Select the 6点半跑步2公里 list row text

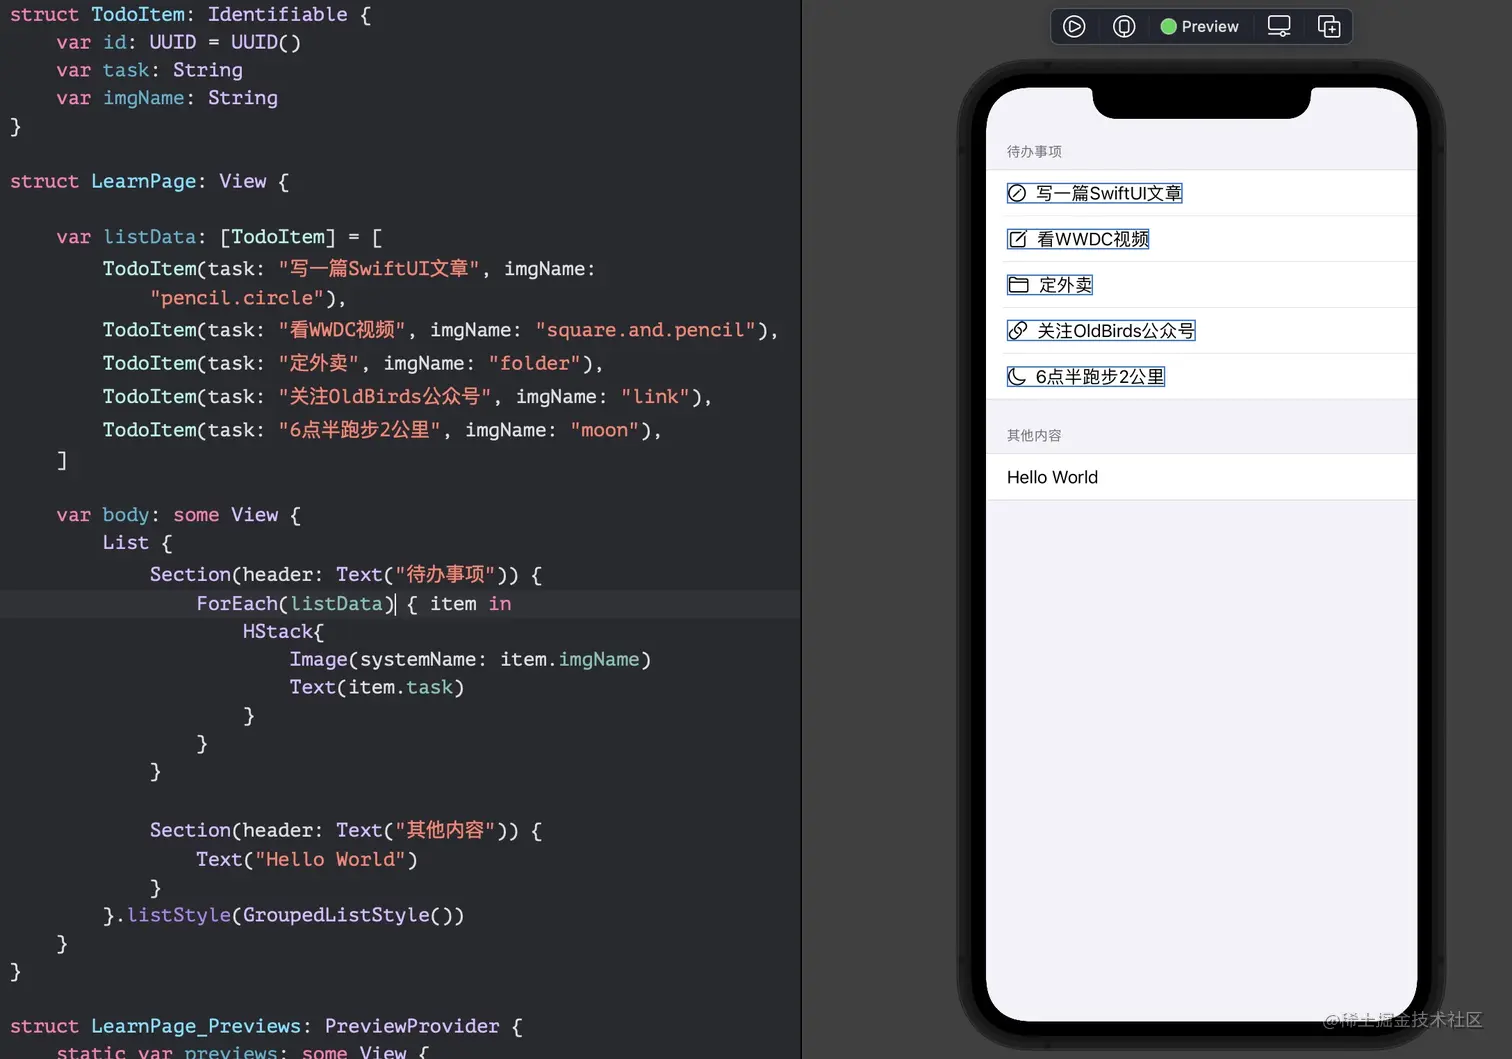[1100, 377]
